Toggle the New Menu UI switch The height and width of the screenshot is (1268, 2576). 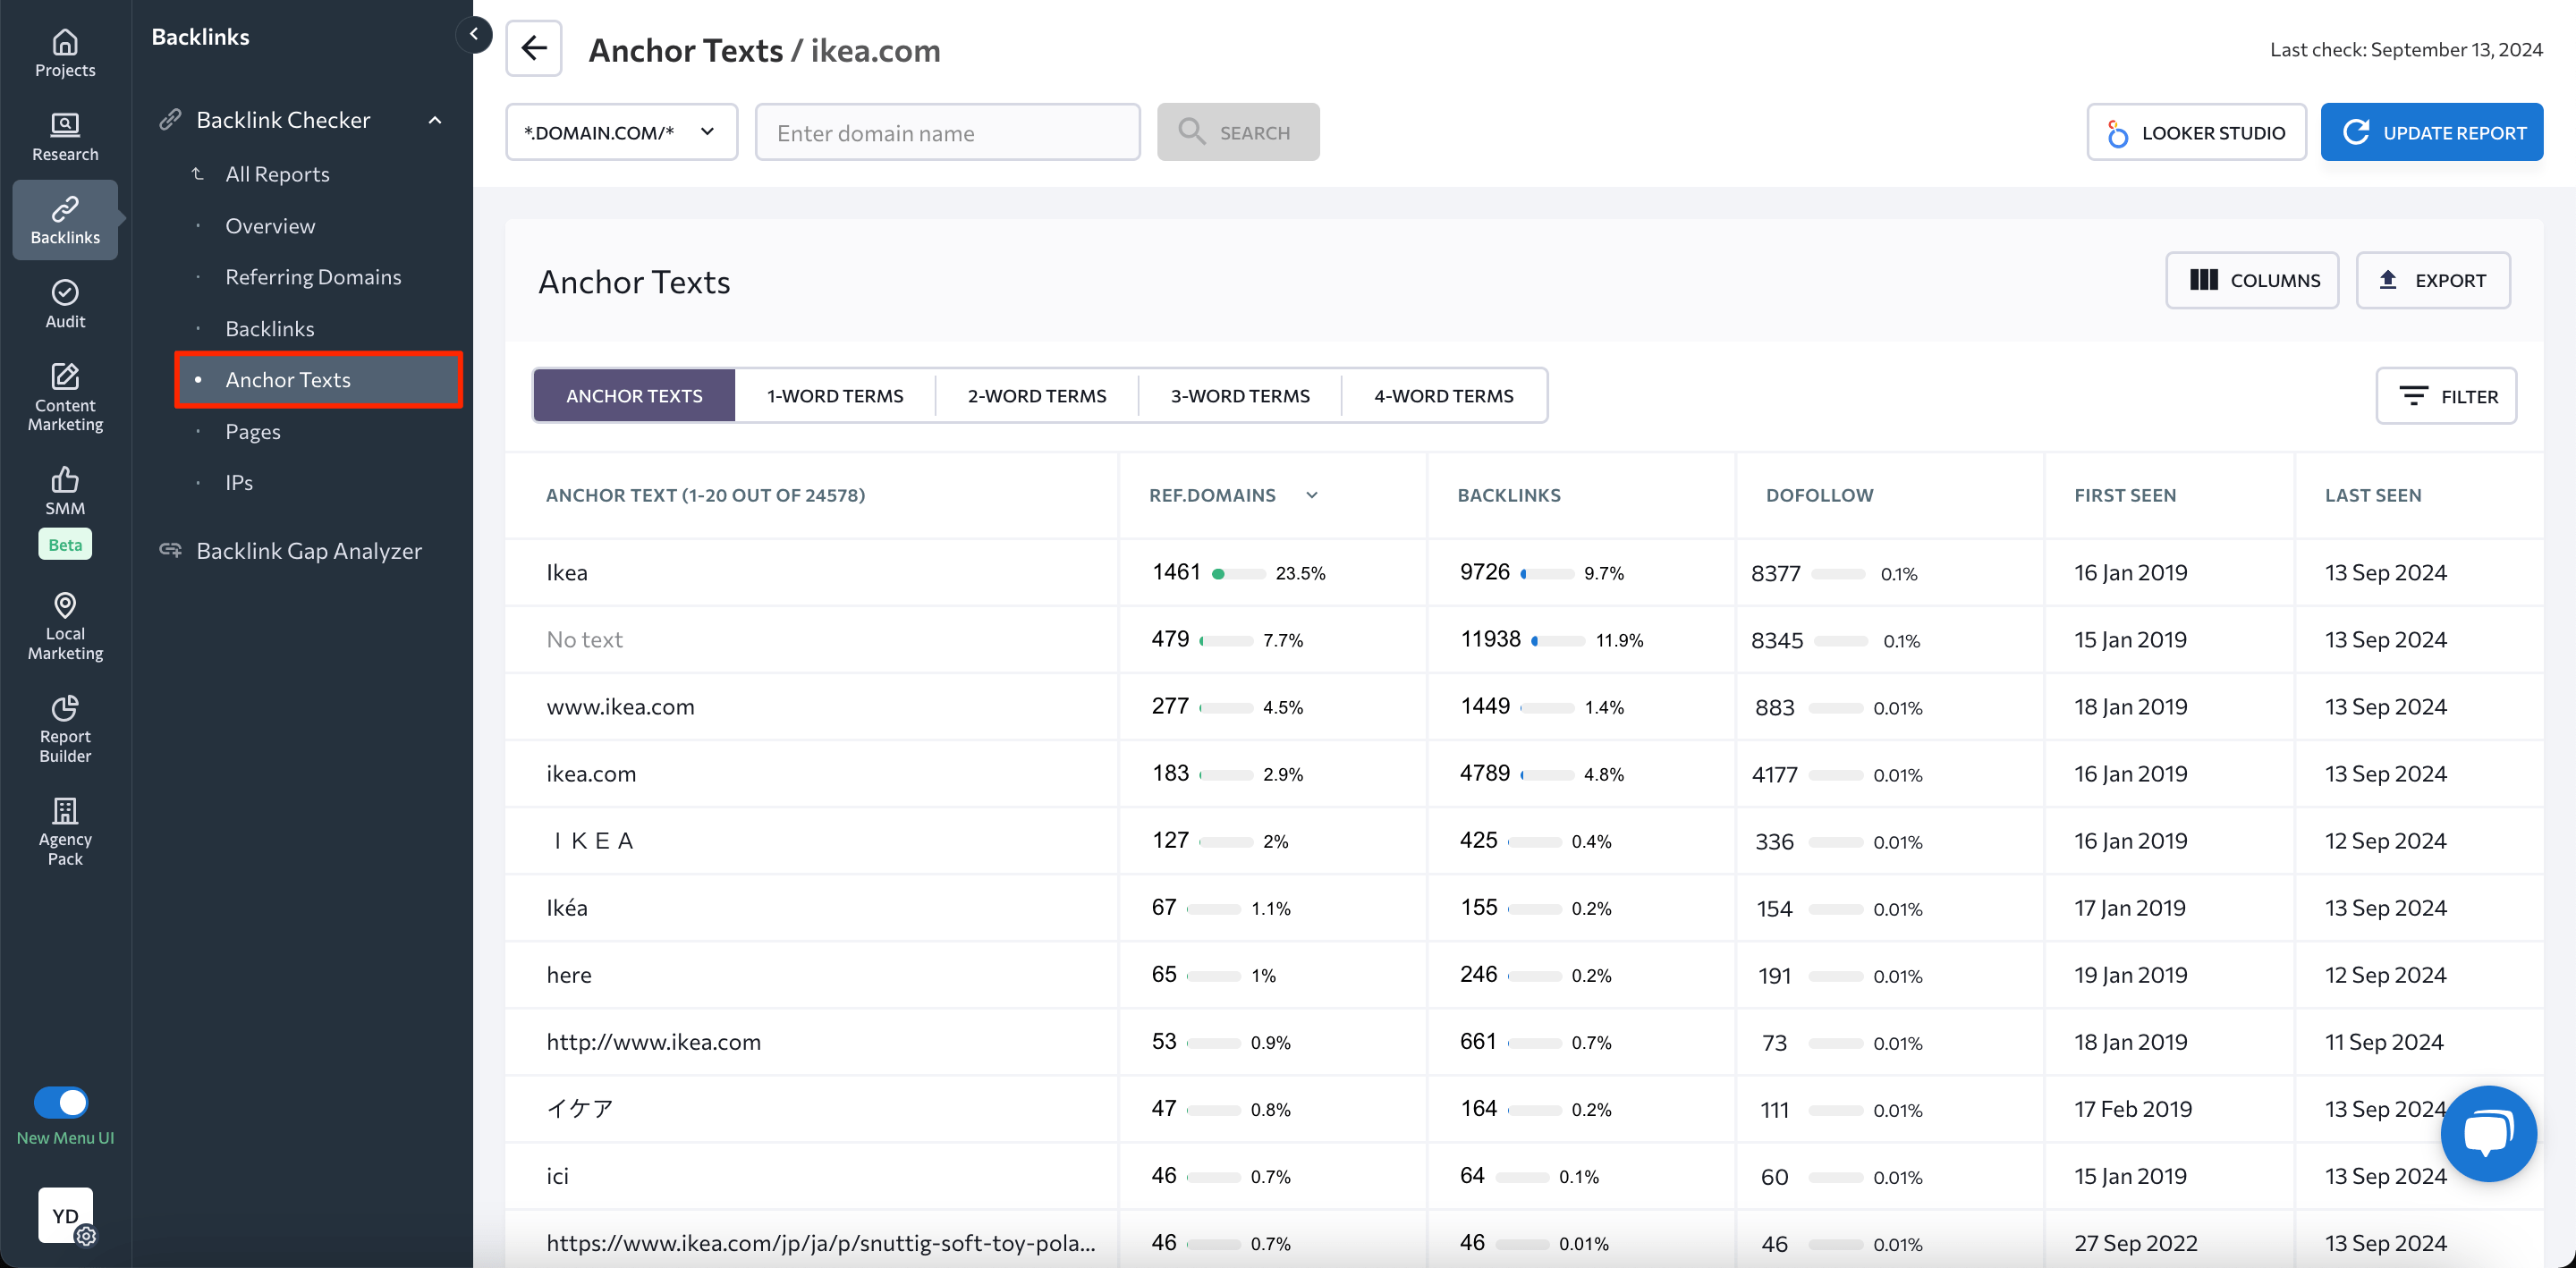pos(61,1102)
